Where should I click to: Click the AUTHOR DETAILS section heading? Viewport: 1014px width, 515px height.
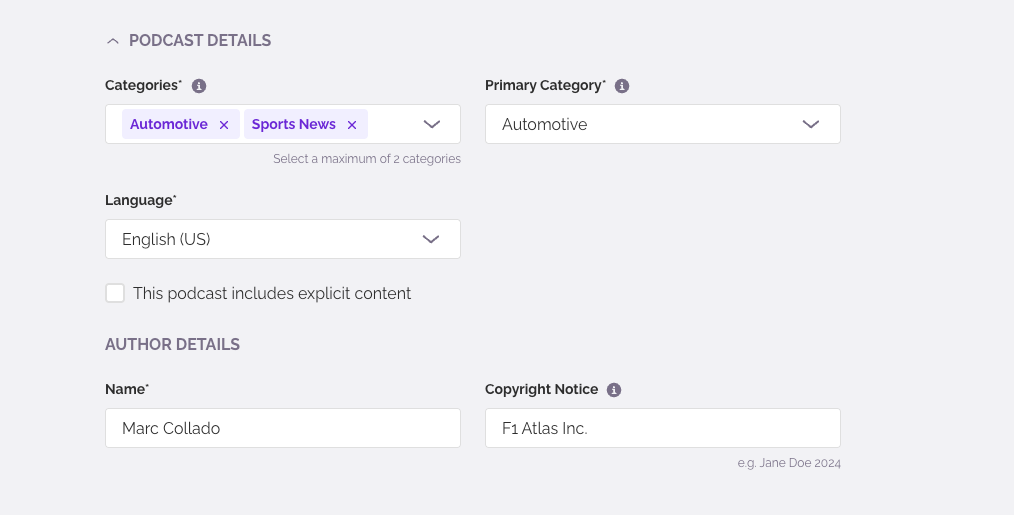click(172, 344)
